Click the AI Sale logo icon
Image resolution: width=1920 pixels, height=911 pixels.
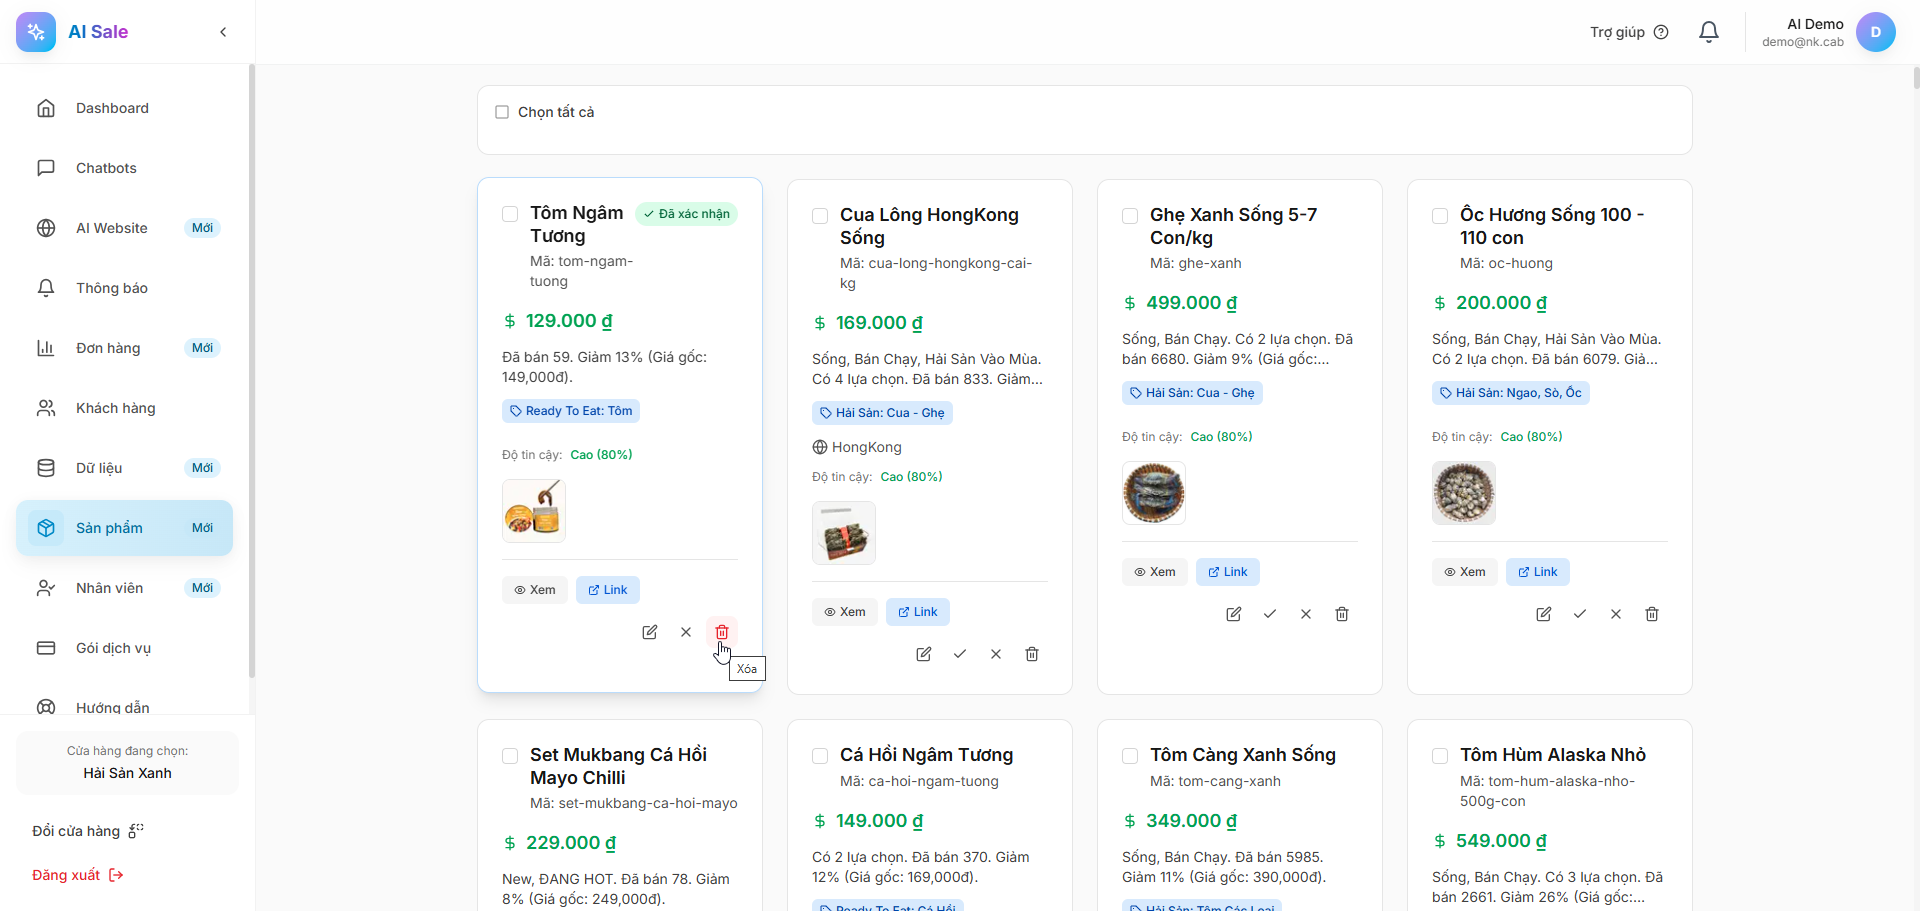[x=36, y=32]
